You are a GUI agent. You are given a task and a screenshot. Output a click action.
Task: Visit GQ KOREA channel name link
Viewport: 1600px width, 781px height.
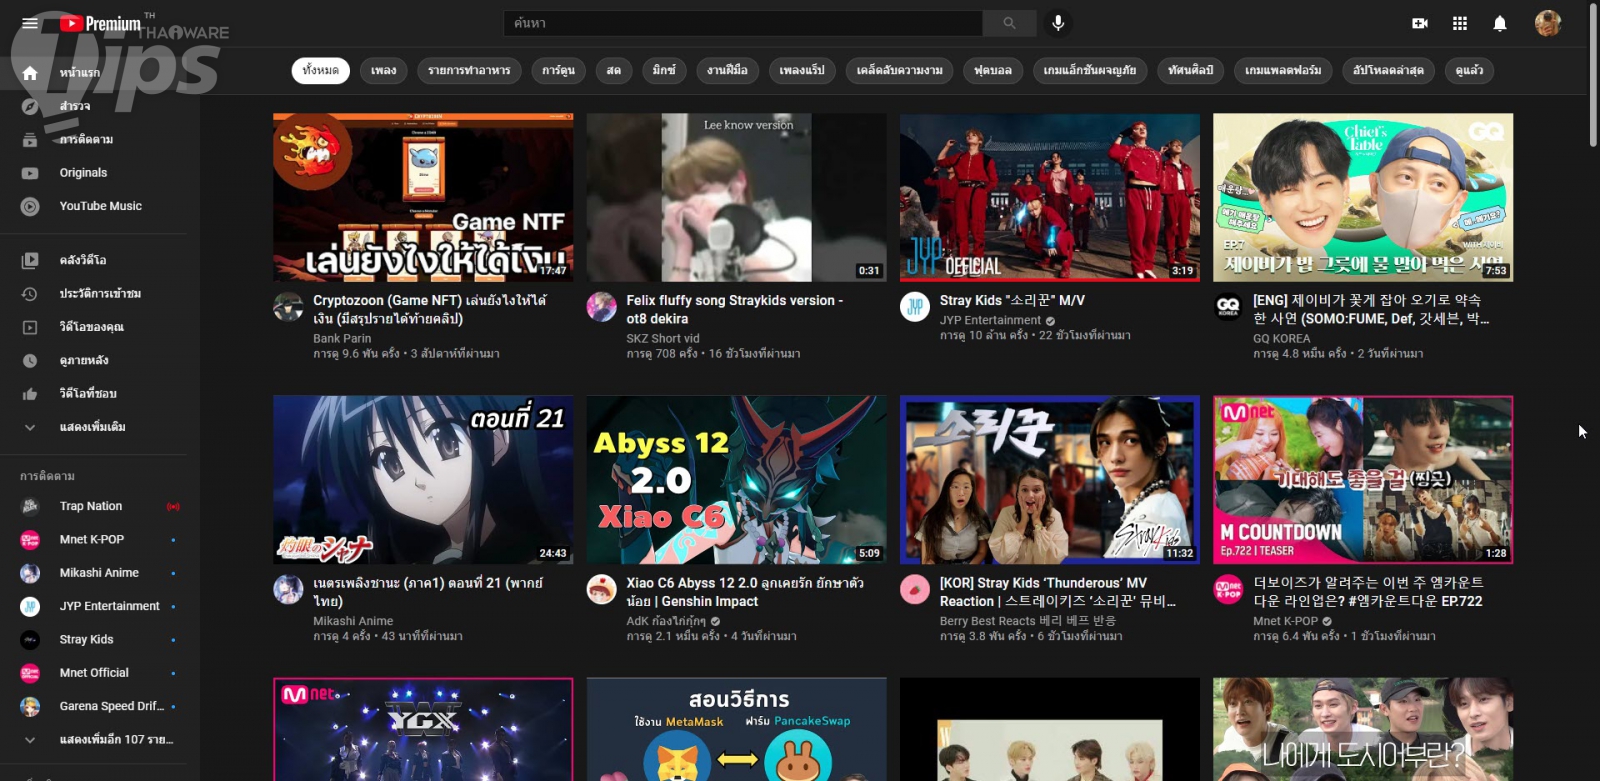click(1282, 339)
